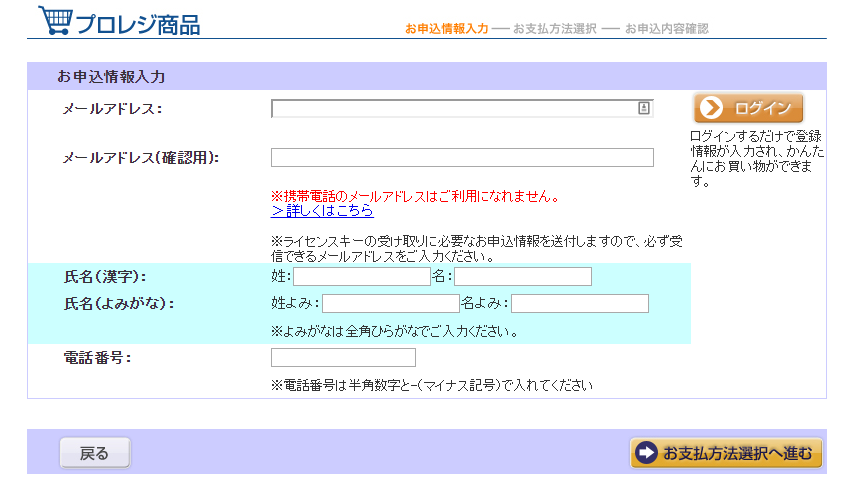Focus the 姓よみ reading field

click(391, 304)
